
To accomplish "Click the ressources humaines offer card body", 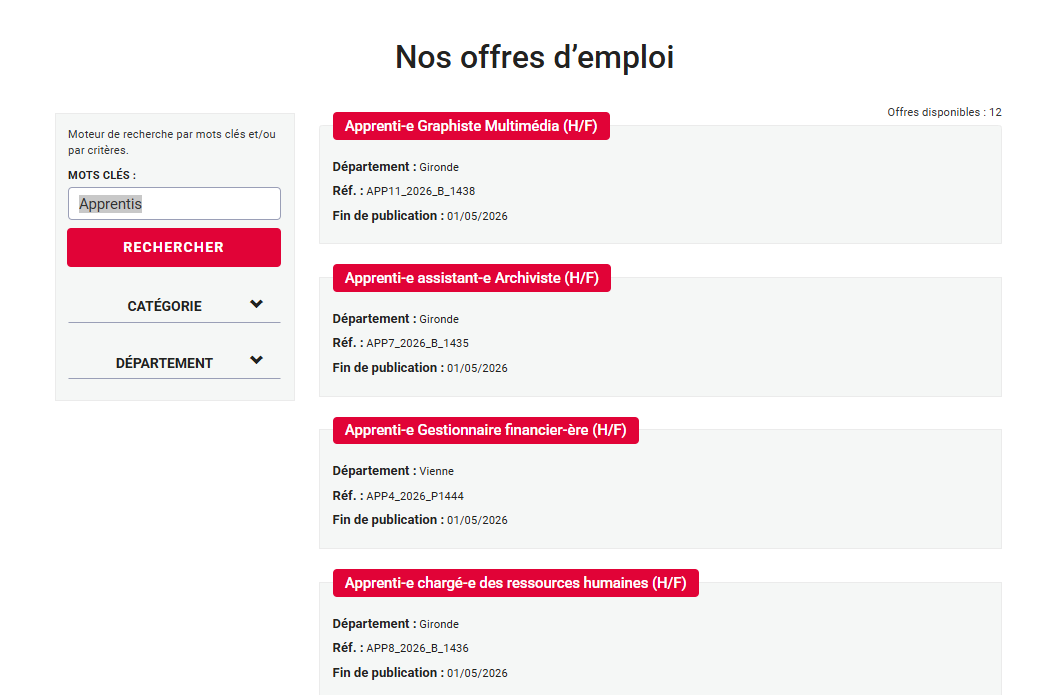I will point(659,640).
